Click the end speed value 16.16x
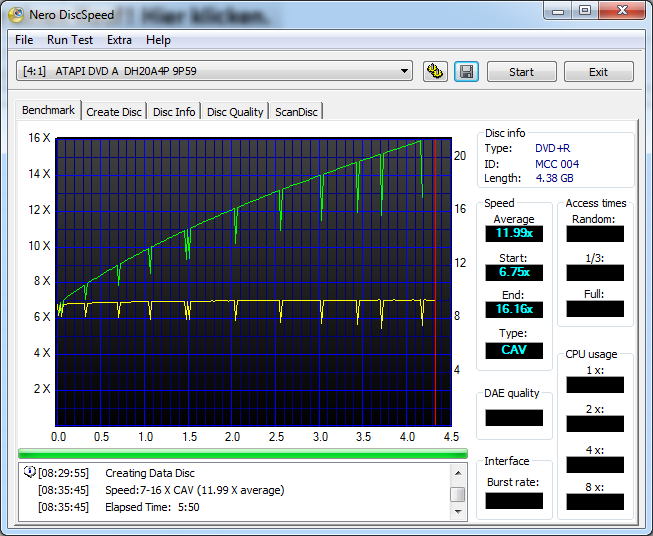The height and width of the screenshot is (536, 653). coord(514,309)
